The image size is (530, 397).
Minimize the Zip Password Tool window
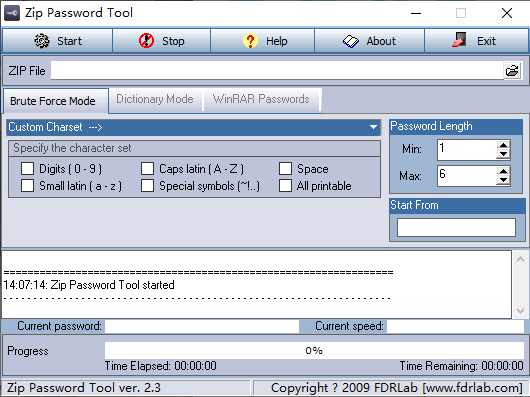click(x=416, y=14)
